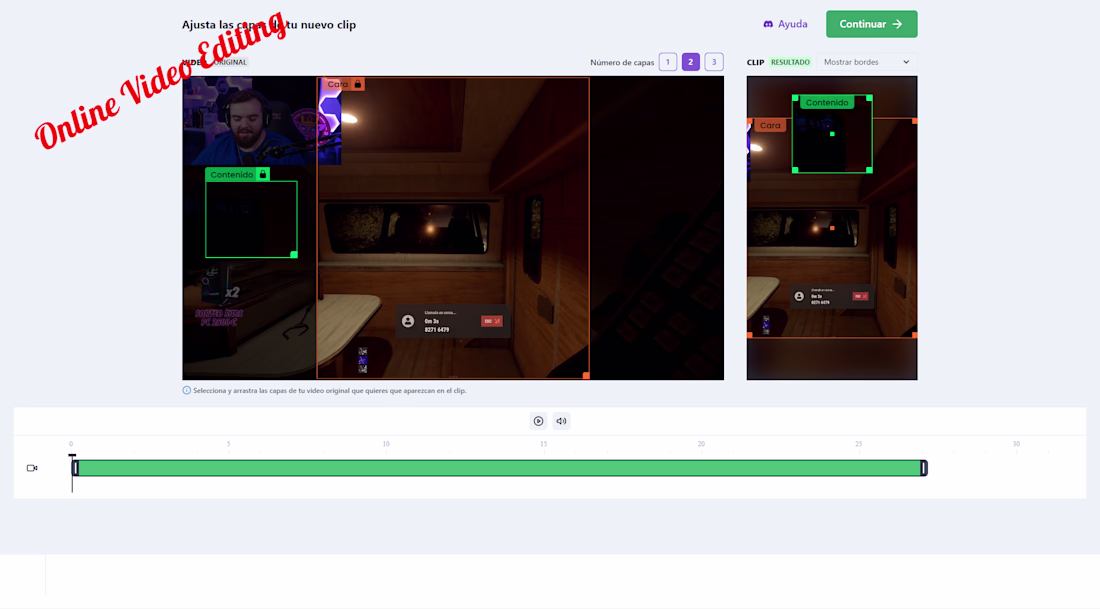Play the clip preview
1100x609 pixels.
point(538,421)
